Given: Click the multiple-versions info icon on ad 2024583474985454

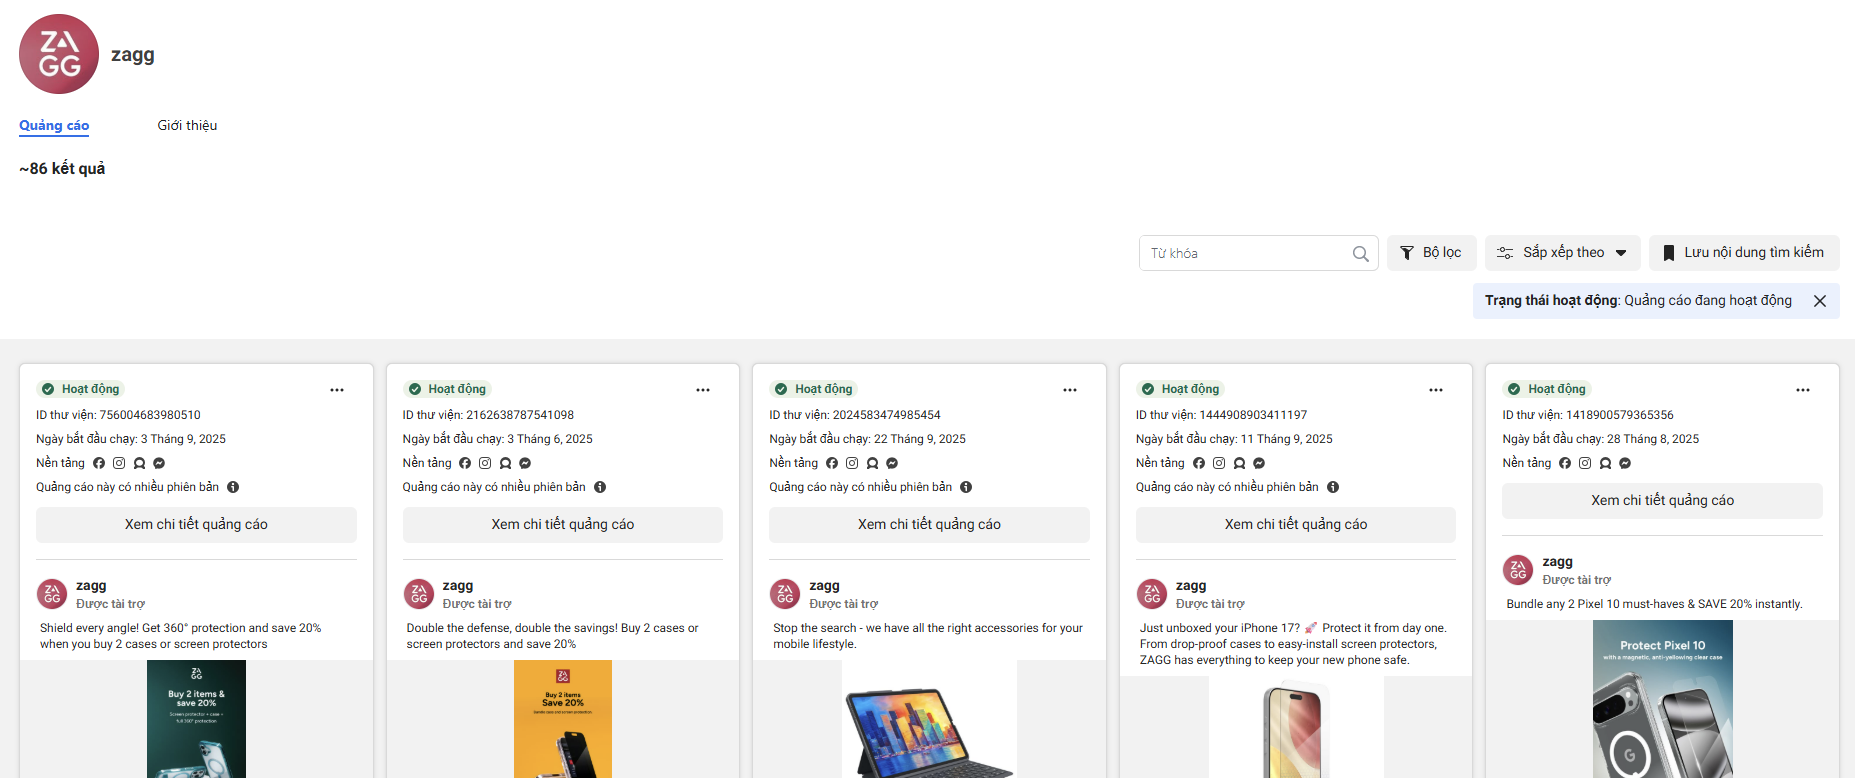Looking at the screenshot, I should point(966,487).
